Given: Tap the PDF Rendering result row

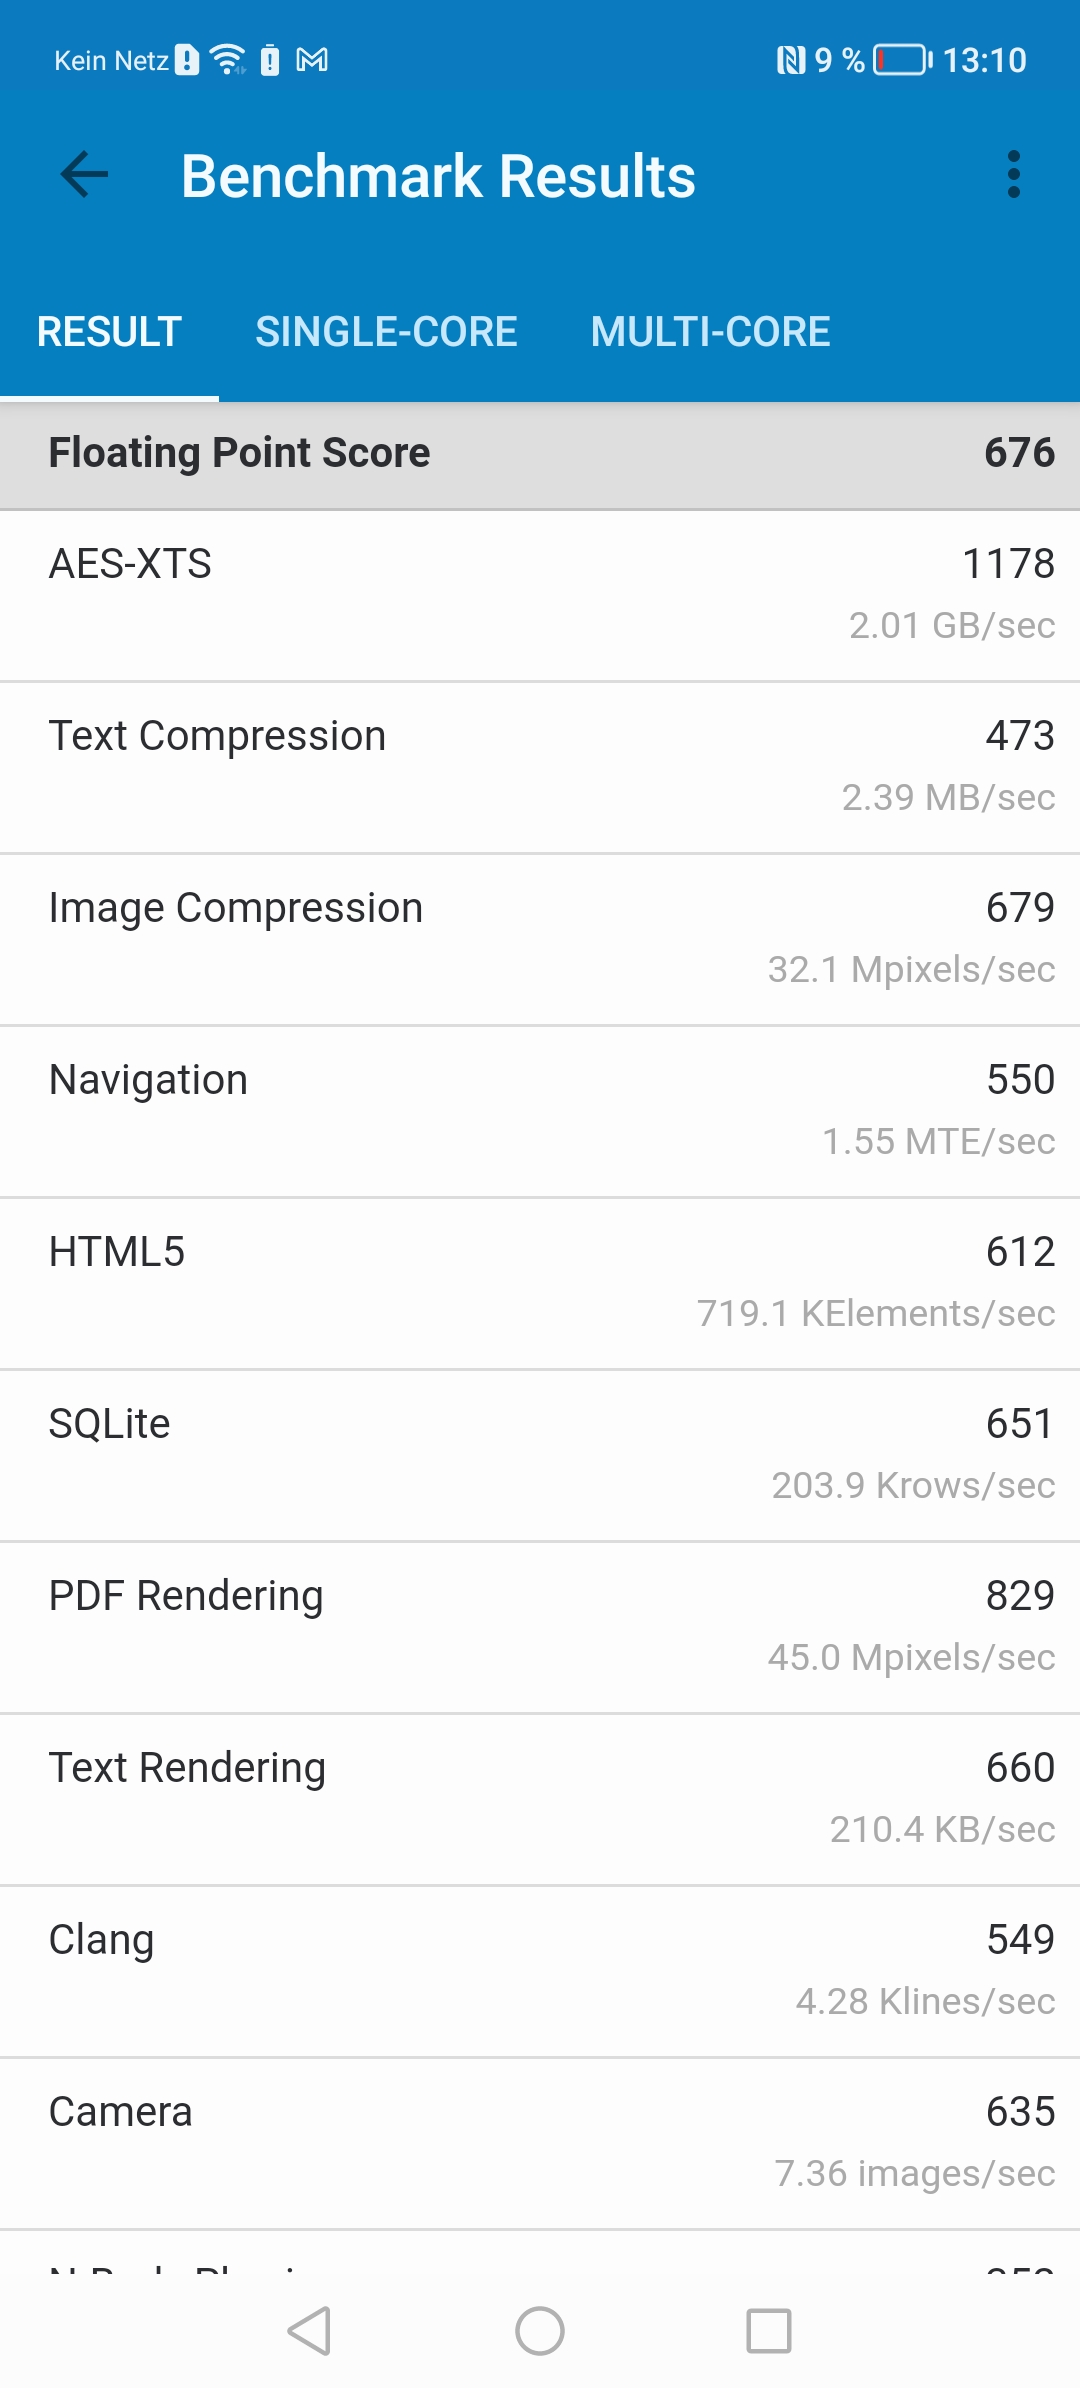Looking at the screenshot, I should coord(540,1628).
